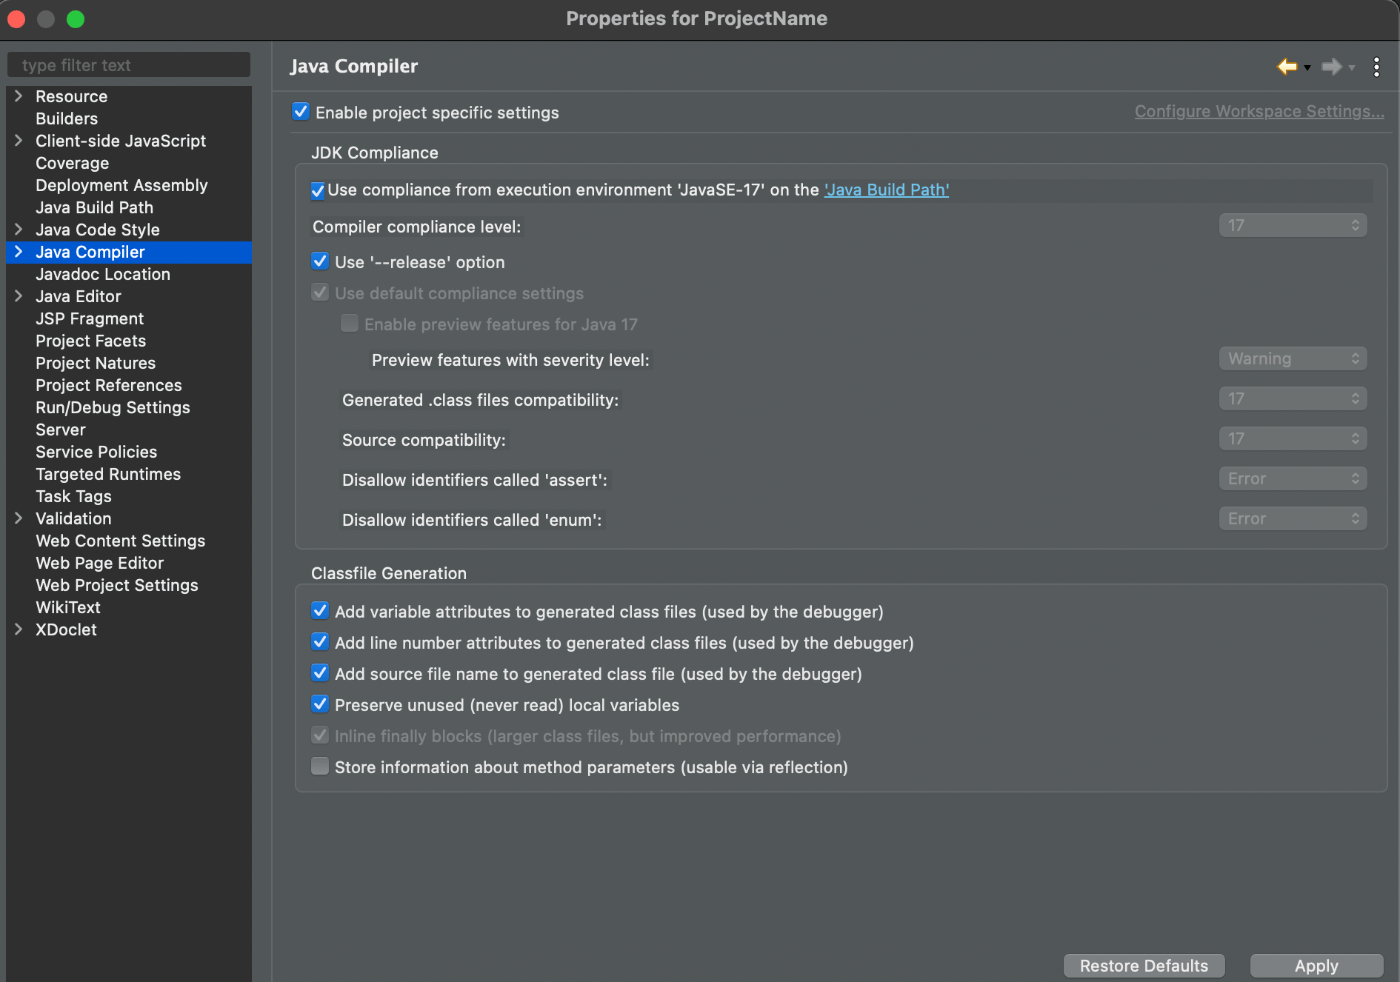The image size is (1400, 982).
Task: Click Configure Workspace Settings link
Action: click(1259, 111)
